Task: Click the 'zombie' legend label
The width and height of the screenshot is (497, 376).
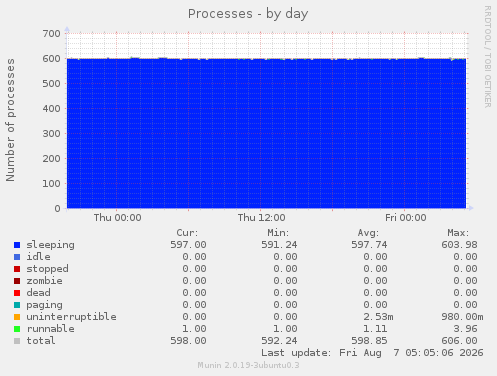Action: (x=44, y=281)
